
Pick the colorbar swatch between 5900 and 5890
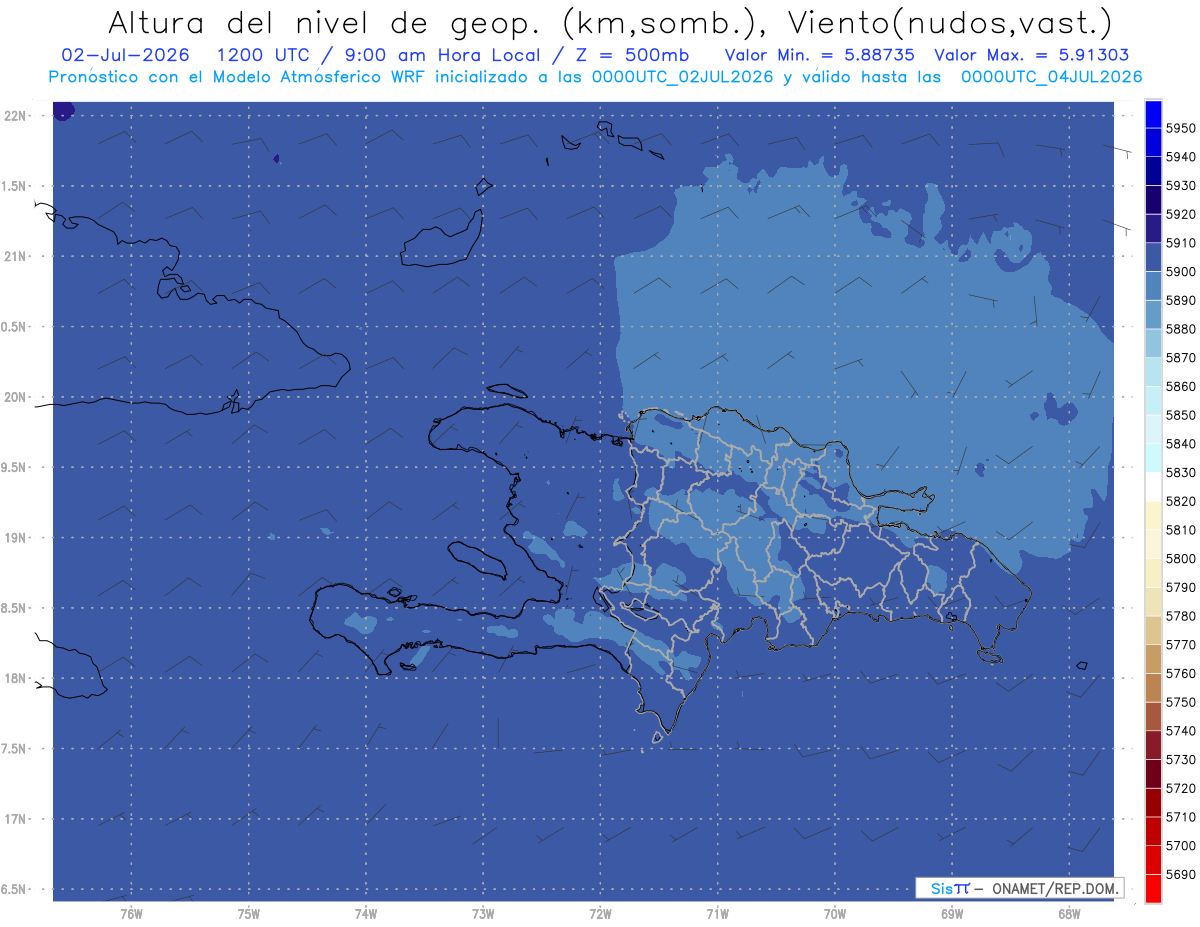tap(1152, 286)
